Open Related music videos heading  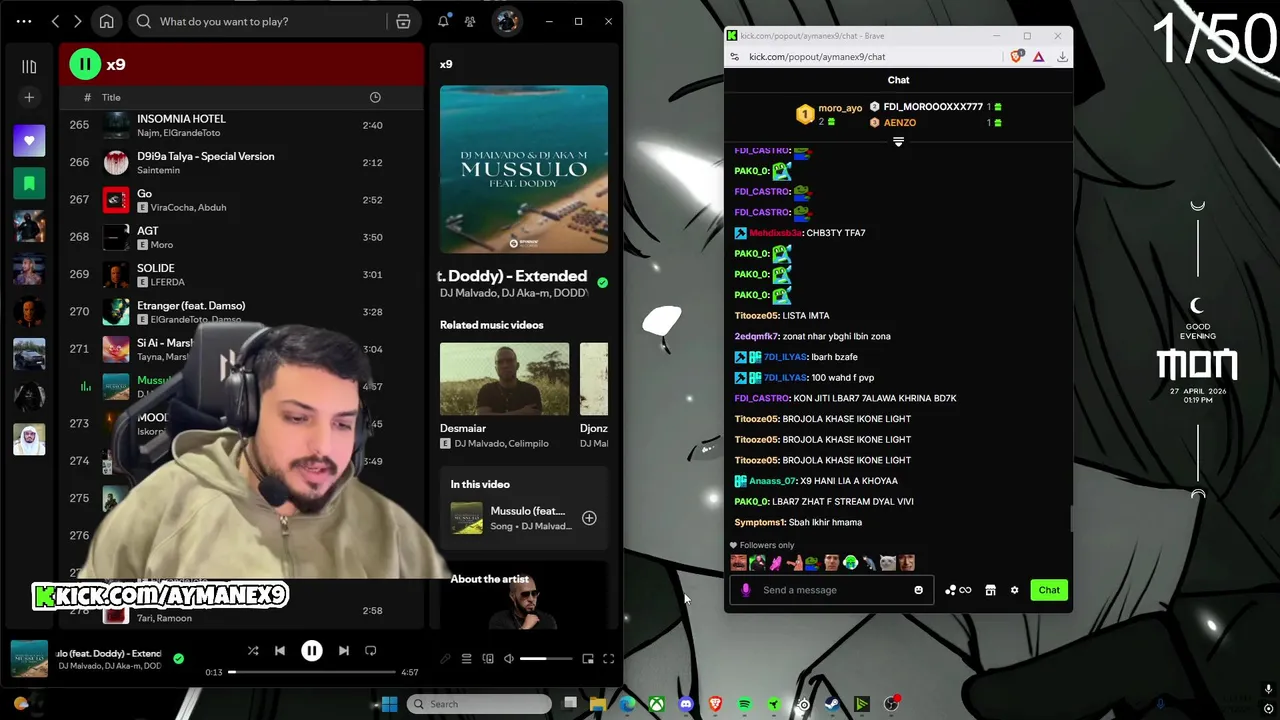[491, 325]
